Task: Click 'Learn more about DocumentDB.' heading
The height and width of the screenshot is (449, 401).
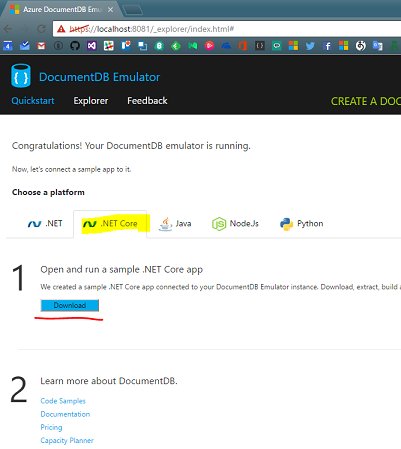Action: tap(109, 381)
